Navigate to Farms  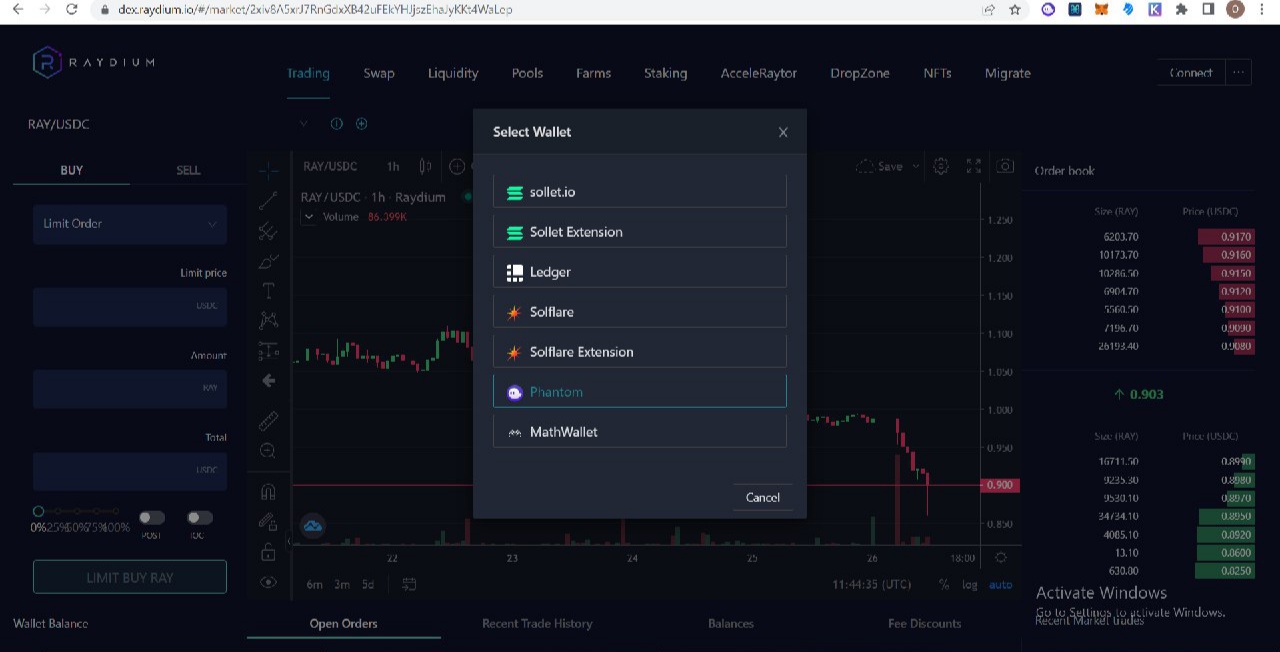click(x=593, y=73)
